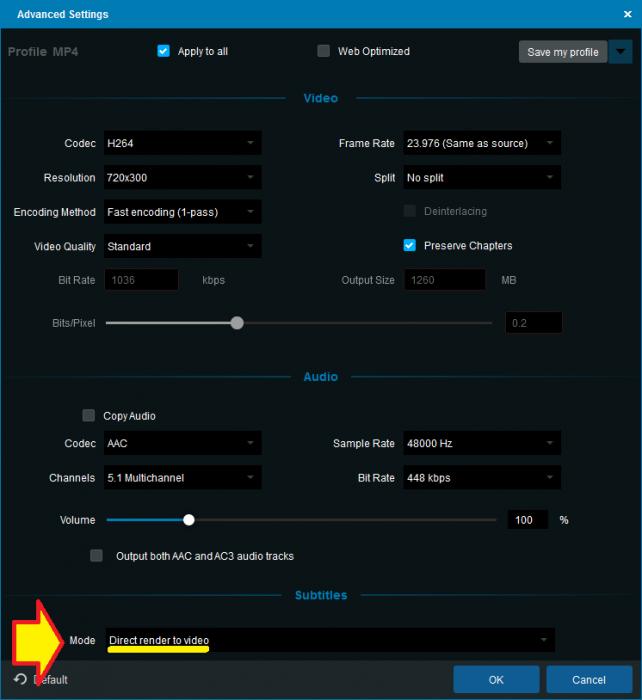Click the Cancel button
642x700 pixels.
pyautogui.click(x=589, y=679)
